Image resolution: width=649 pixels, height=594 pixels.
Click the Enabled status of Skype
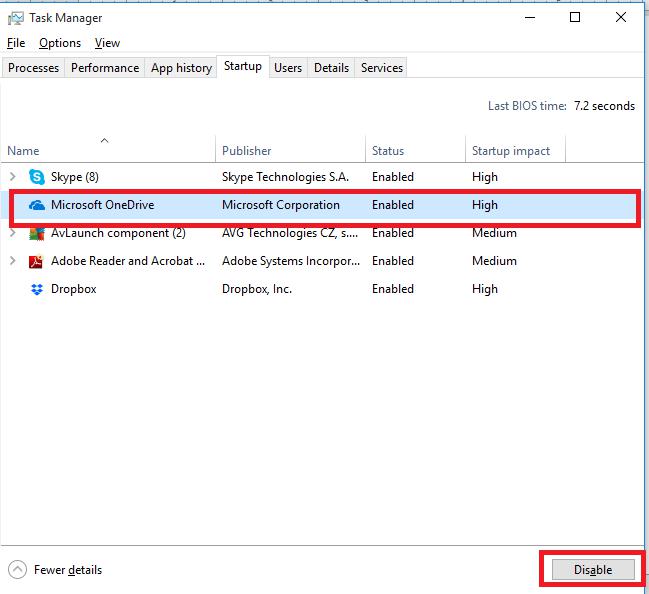pos(393,177)
